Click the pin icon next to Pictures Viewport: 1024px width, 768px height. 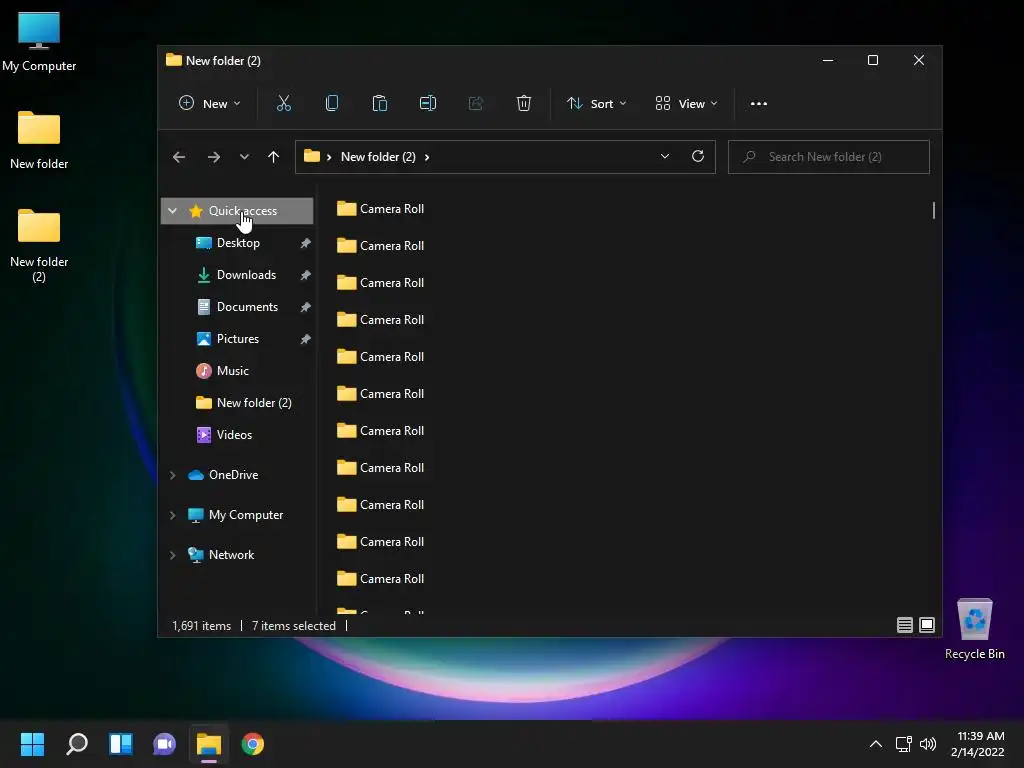[305, 339]
